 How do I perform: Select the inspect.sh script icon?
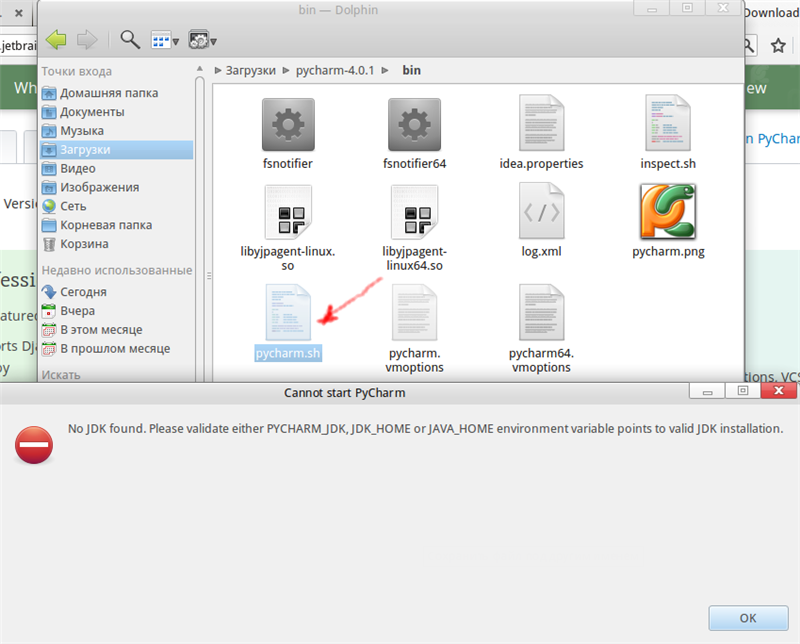(x=668, y=123)
